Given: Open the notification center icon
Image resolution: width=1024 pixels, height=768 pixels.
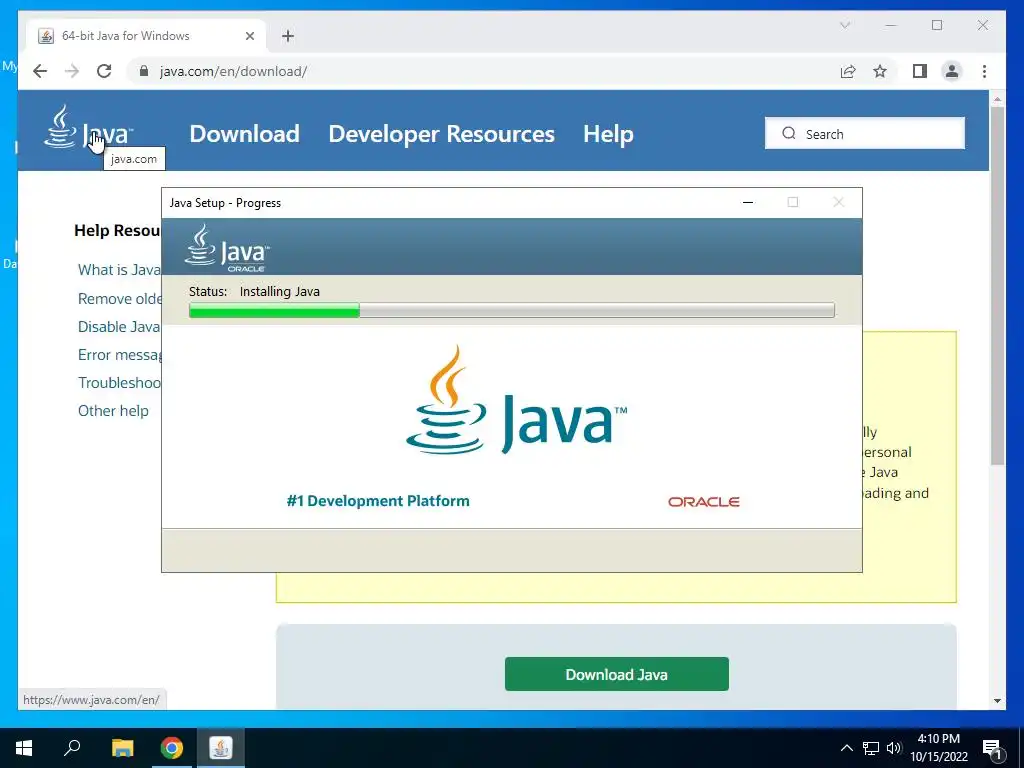Looking at the screenshot, I should 993,748.
